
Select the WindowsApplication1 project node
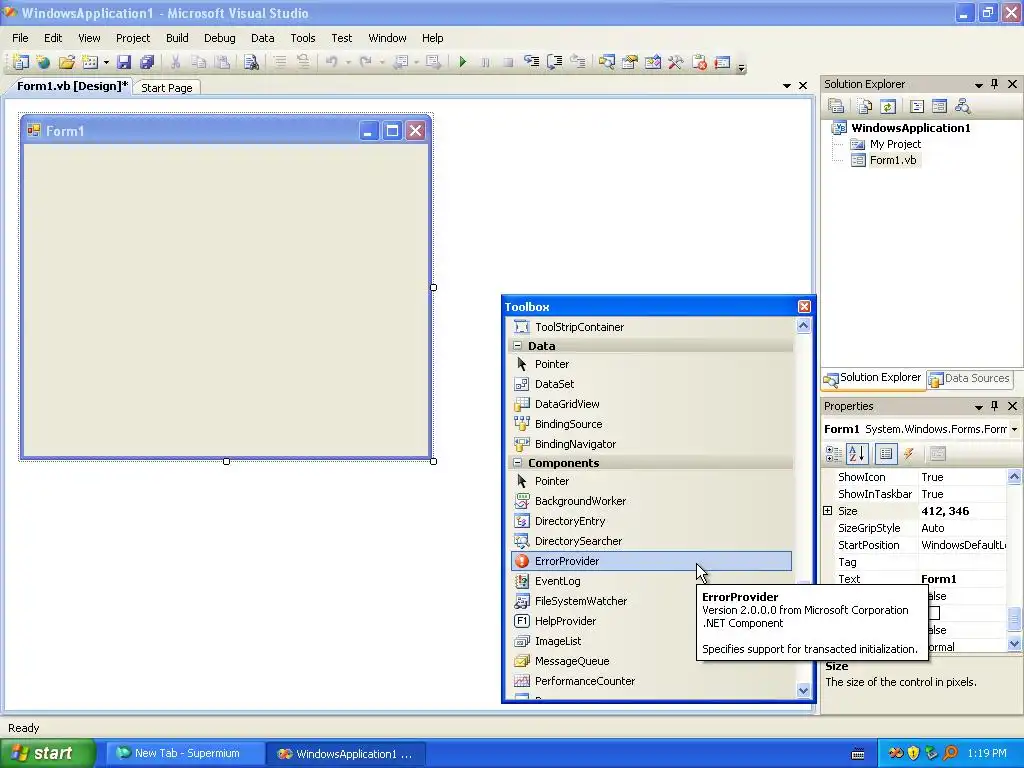click(x=910, y=128)
